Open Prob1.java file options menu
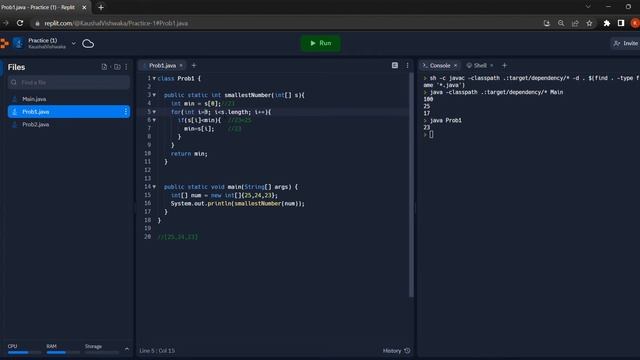 click(126, 111)
